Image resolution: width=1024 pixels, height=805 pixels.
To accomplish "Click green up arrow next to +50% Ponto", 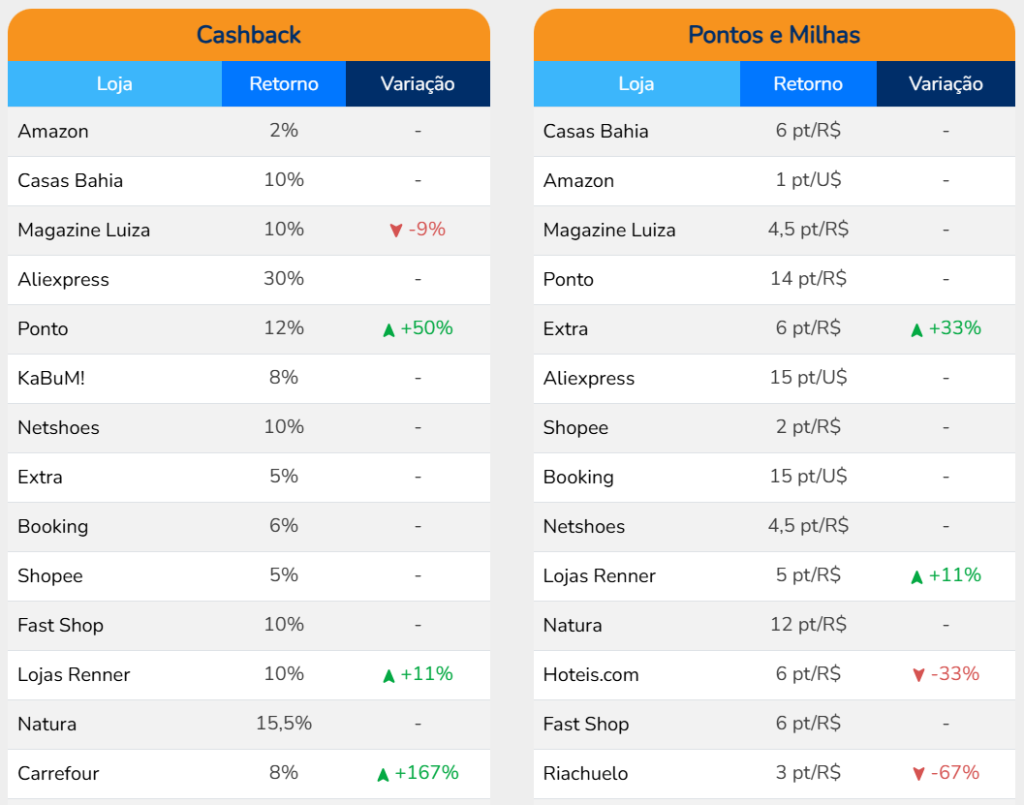I will 389,330.
